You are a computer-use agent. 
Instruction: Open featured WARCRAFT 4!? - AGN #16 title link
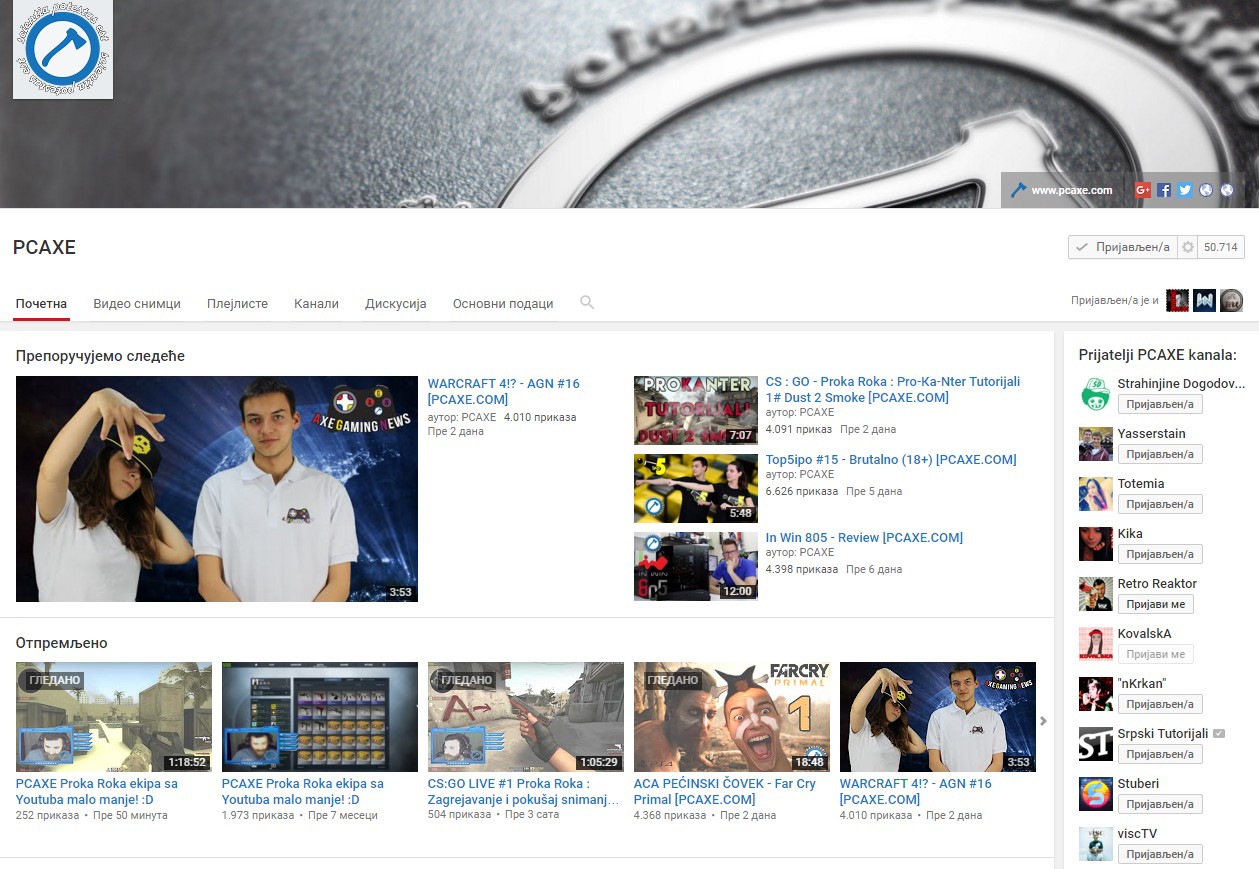(x=503, y=391)
